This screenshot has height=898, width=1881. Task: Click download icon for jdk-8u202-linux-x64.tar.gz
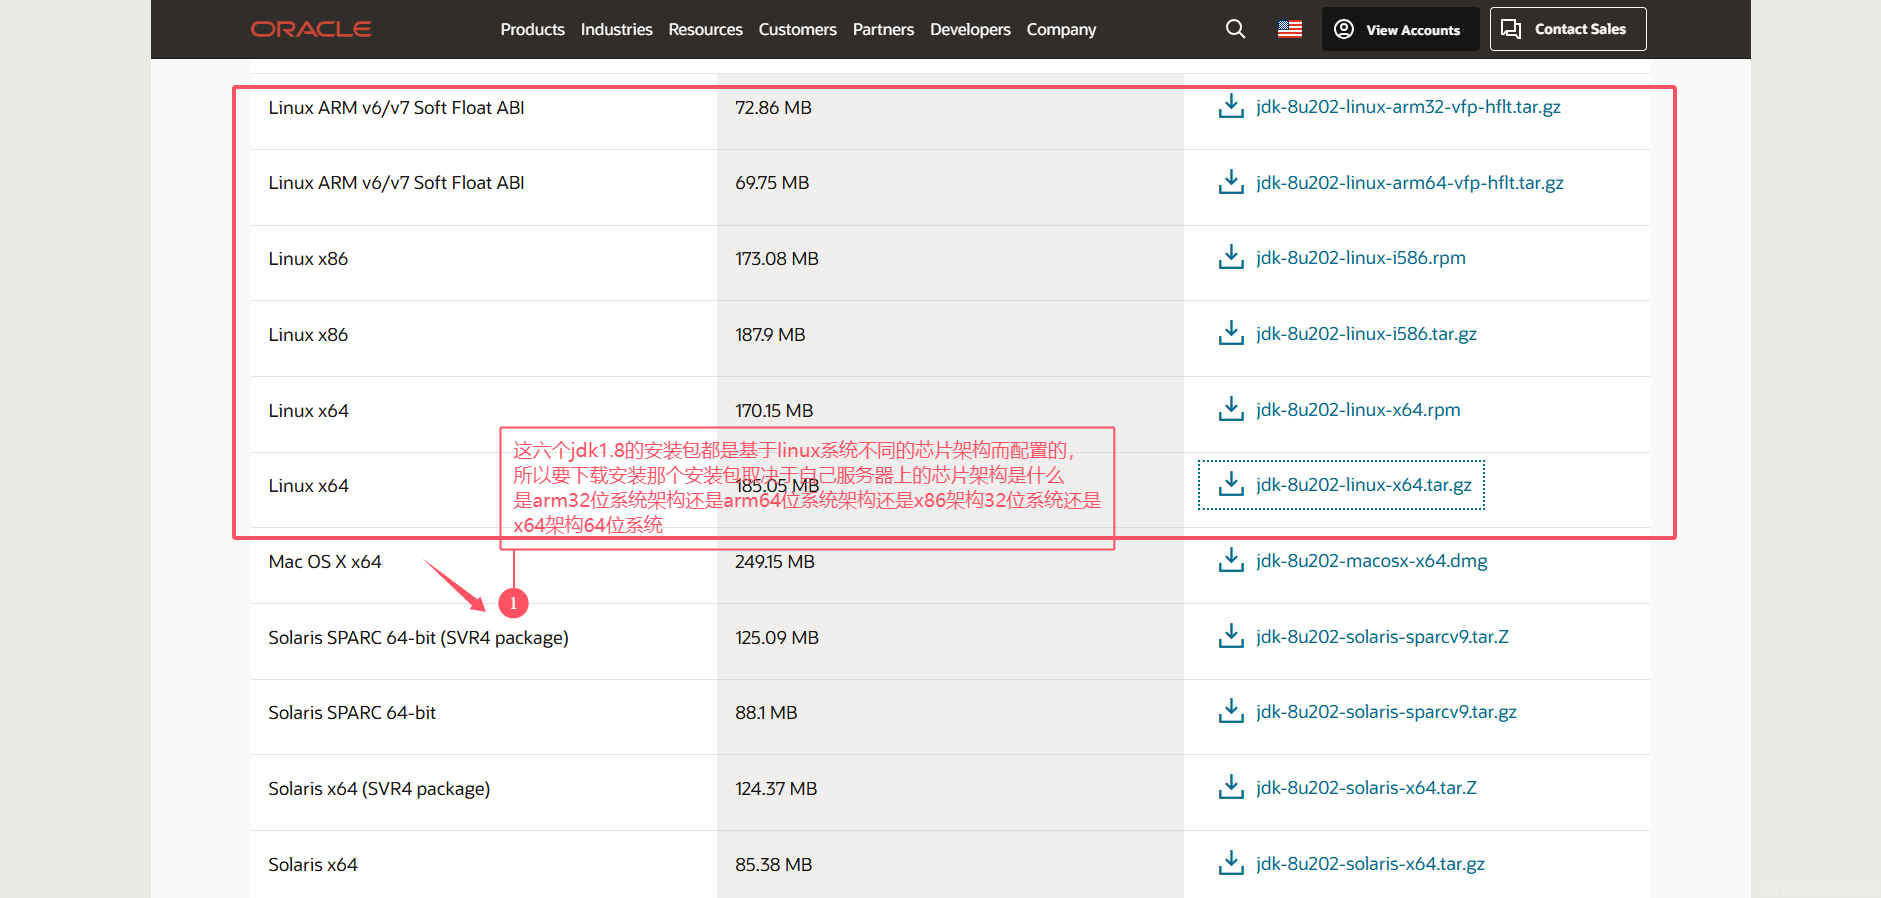click(1231, 484)
